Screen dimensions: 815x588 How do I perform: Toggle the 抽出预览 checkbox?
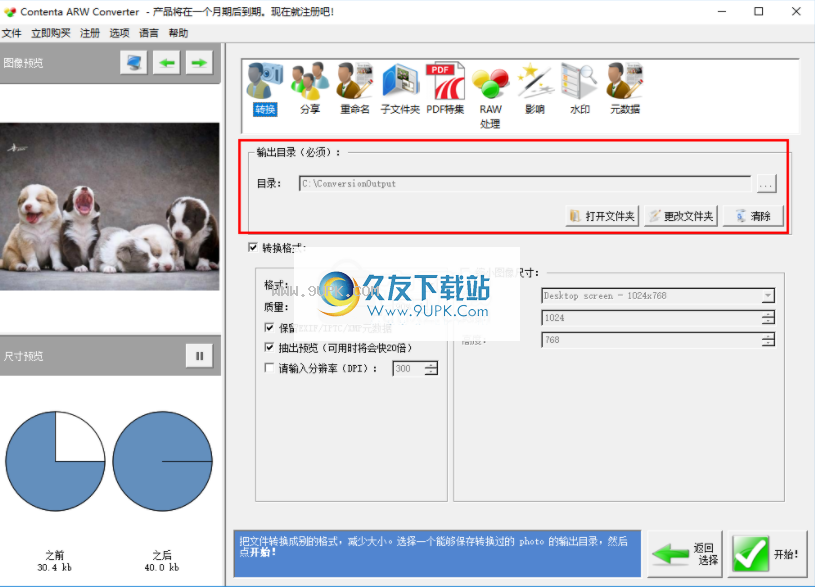pyautogui.click(x=269, y=347)
